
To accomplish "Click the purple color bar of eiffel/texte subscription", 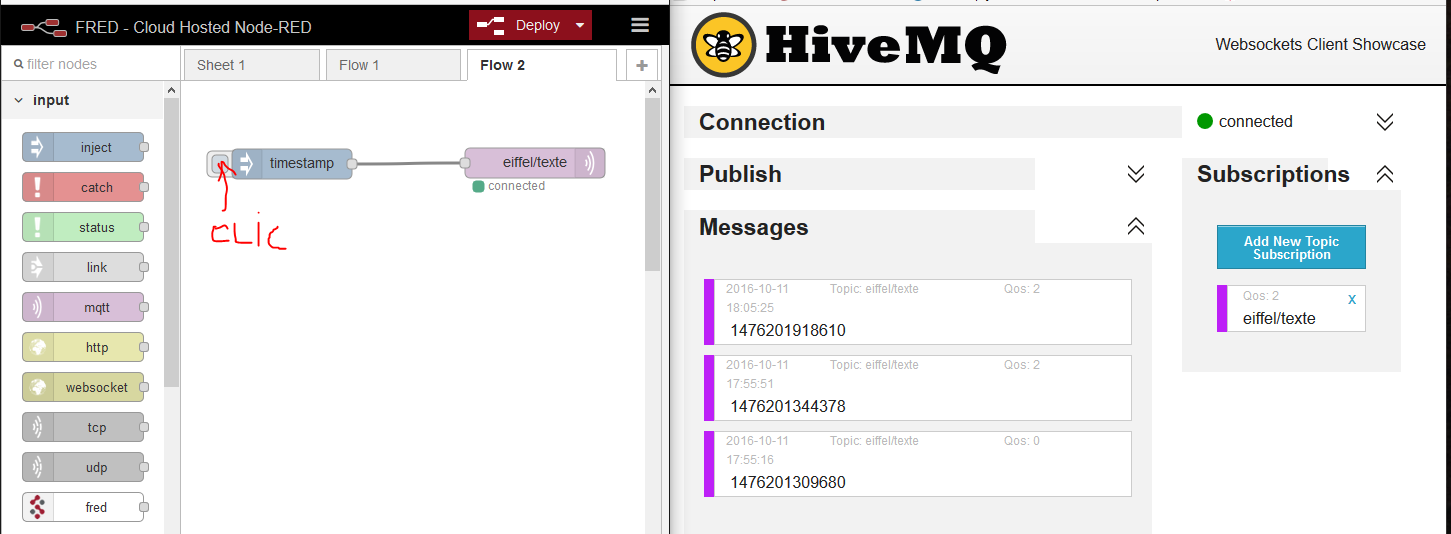I will pos(1222,309).
